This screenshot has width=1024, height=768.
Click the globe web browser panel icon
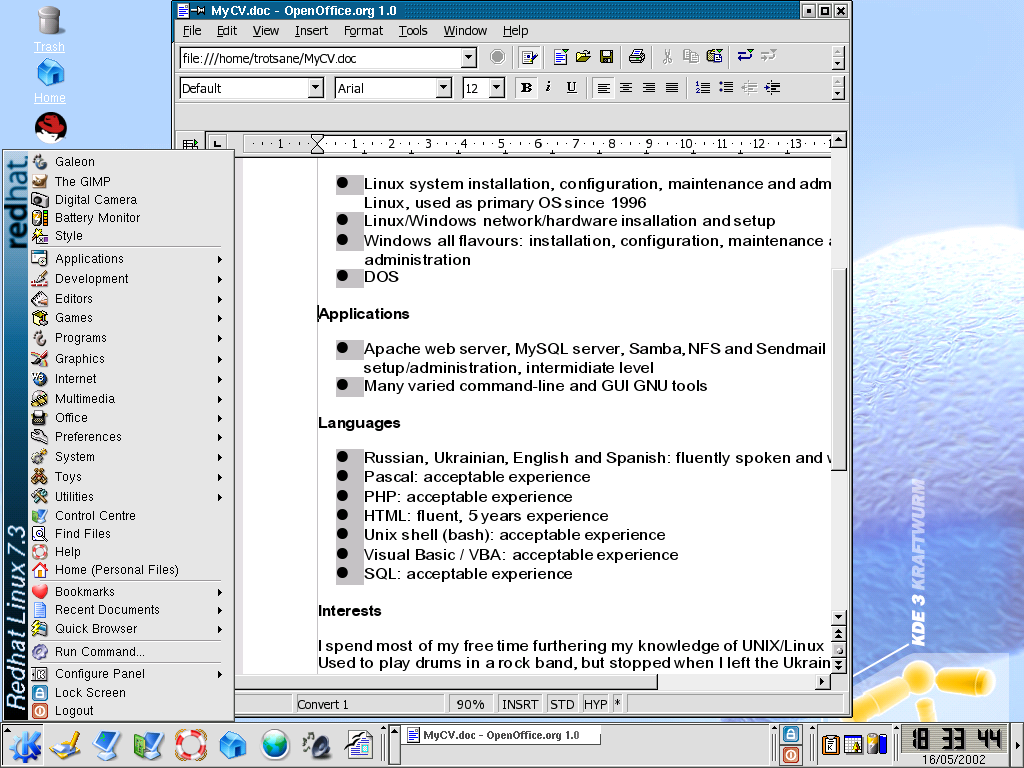(x=275, y=744)
